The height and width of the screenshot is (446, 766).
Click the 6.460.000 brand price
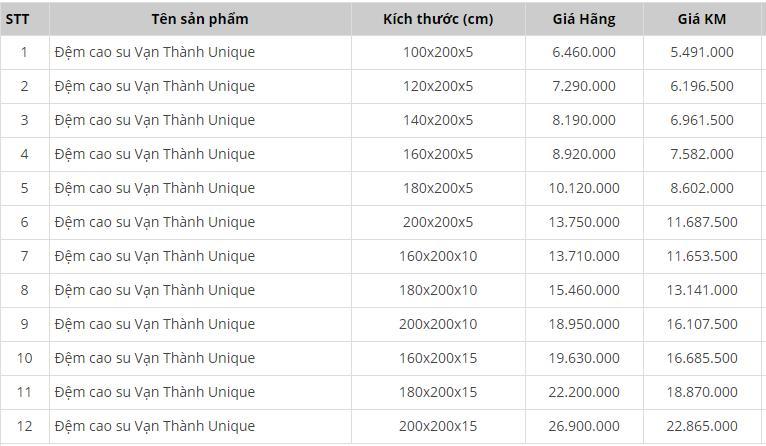click(584, 52)
